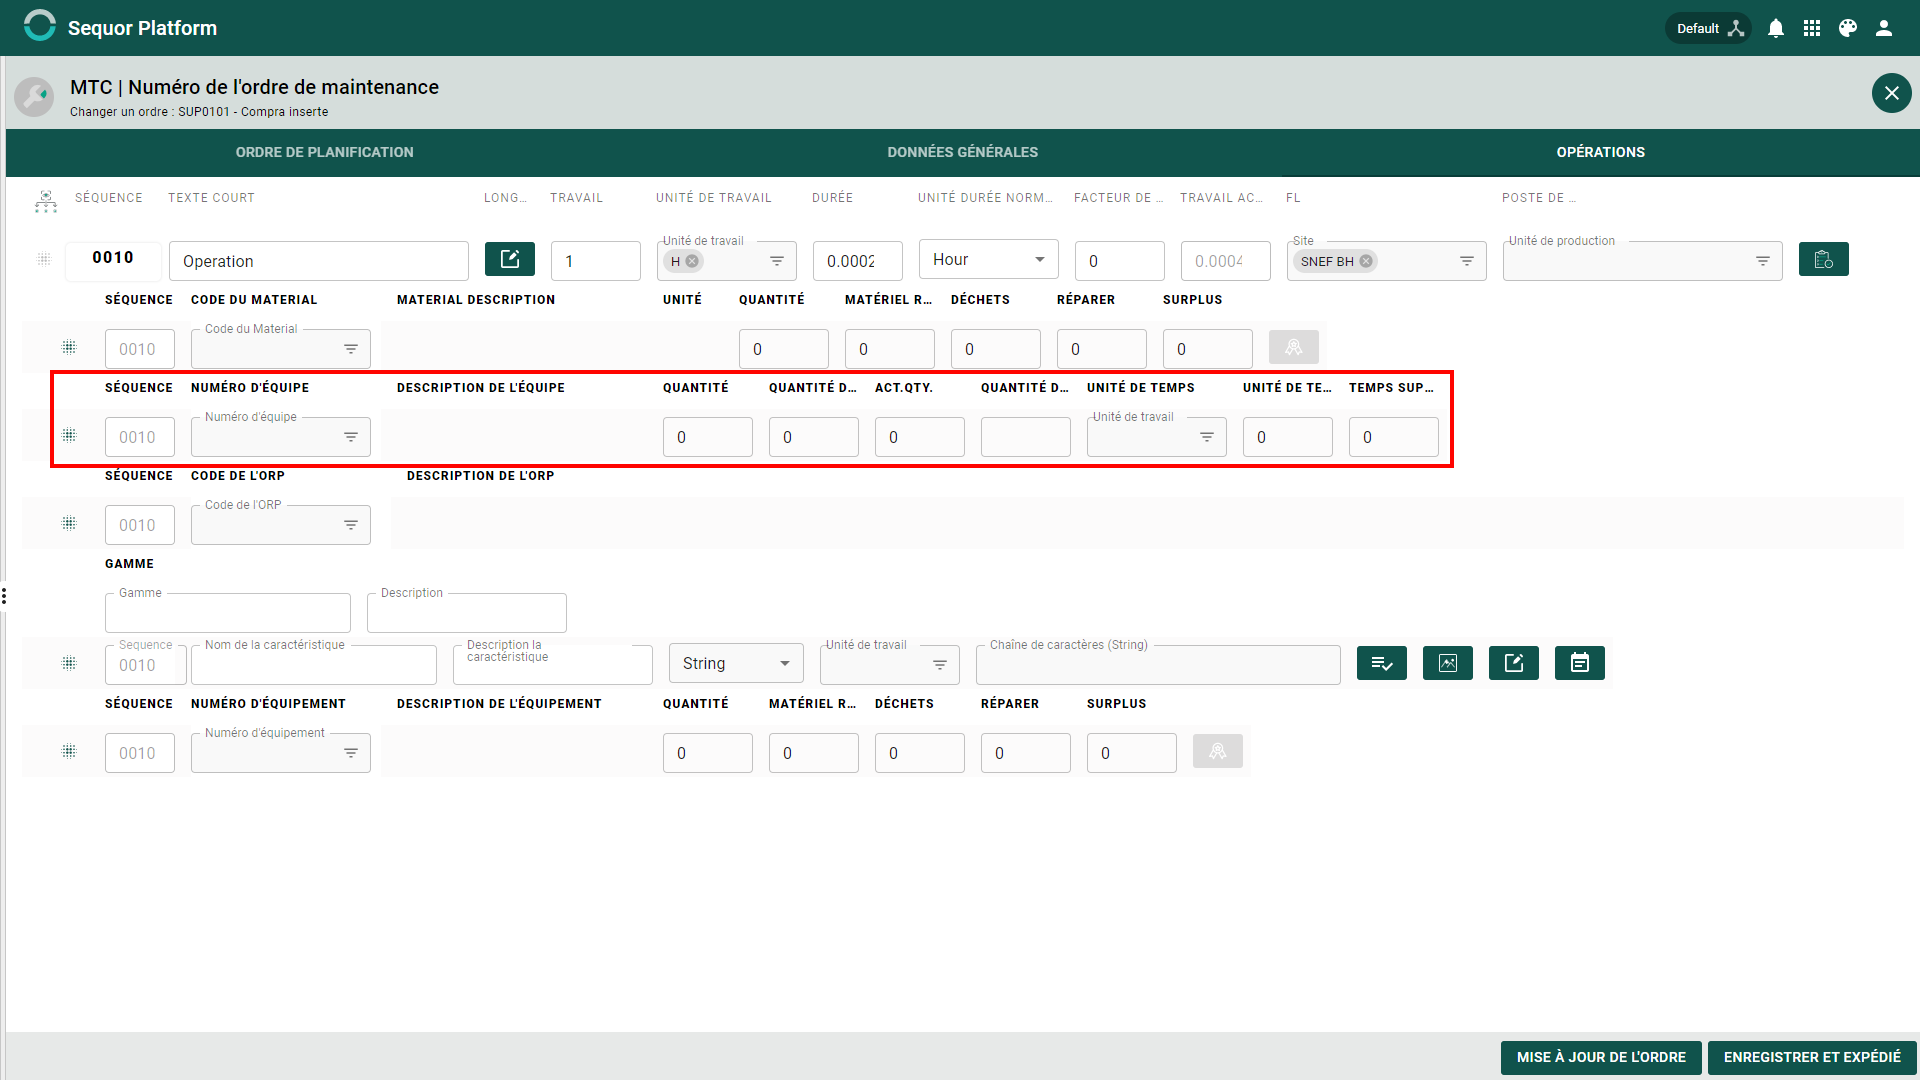Click the drag handle of operation 0010 row
The width and height of the screenshot is (1920, 1080).
point(44,259)
